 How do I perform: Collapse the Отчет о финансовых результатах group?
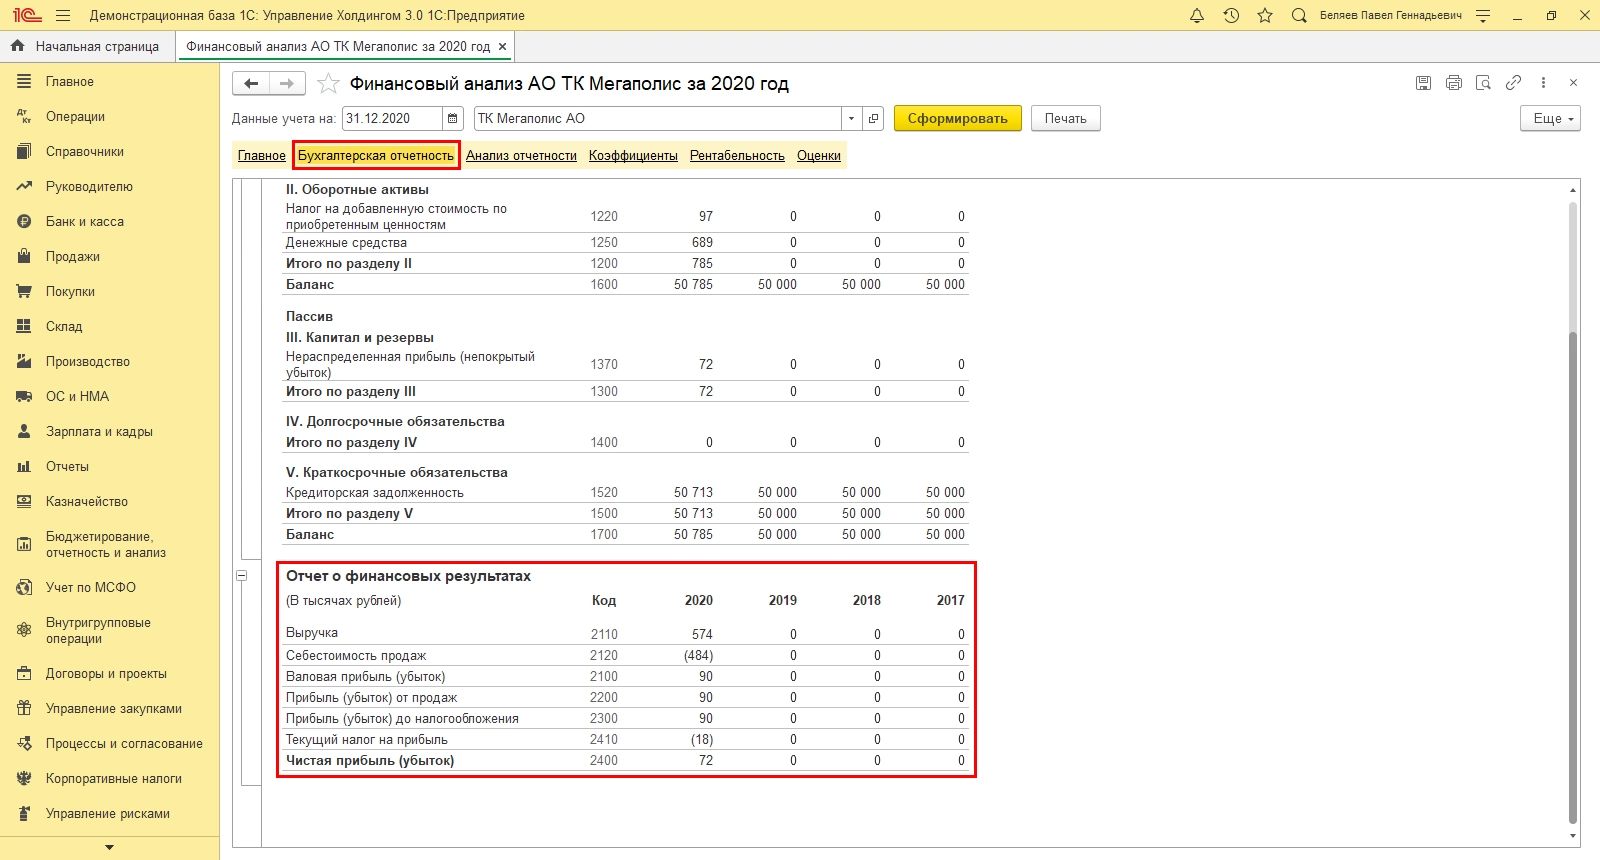[242, 576]
